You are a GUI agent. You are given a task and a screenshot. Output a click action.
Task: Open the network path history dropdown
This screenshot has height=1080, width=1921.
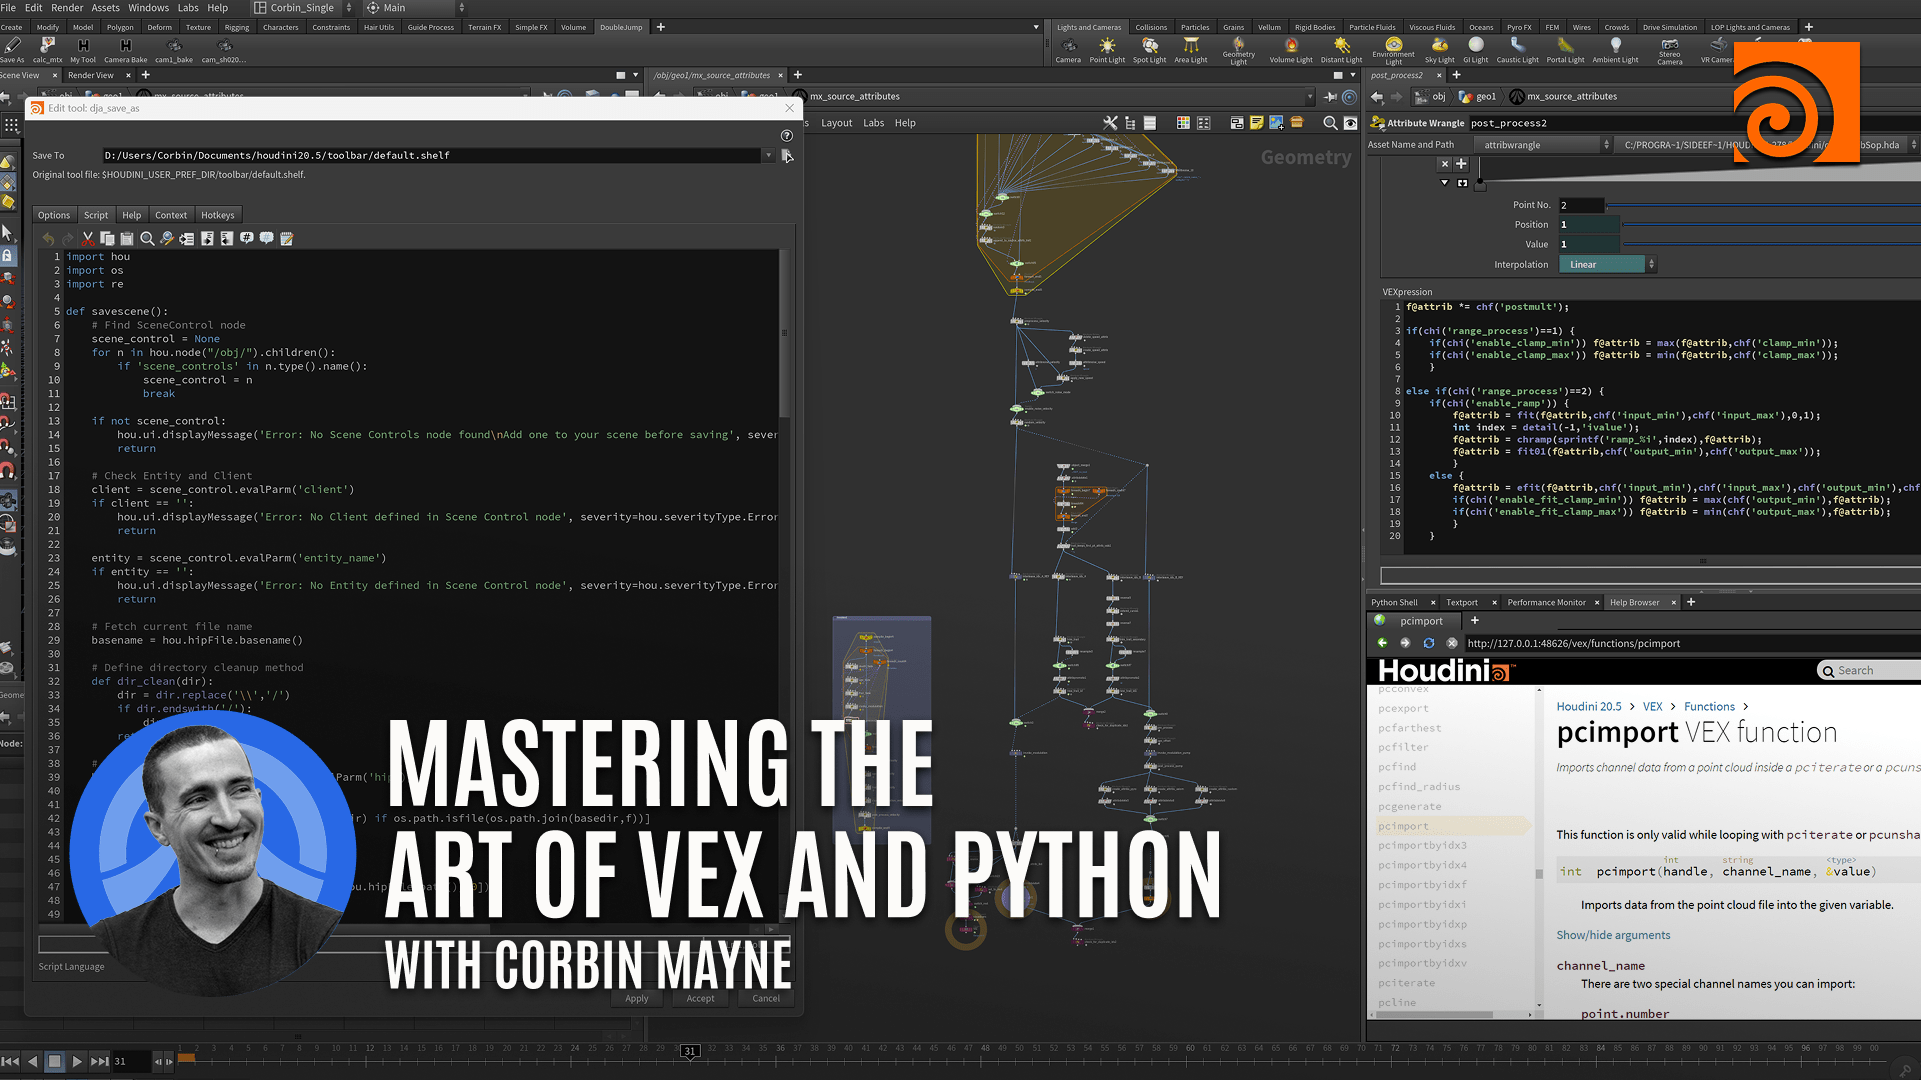[x=1309, y=97]
